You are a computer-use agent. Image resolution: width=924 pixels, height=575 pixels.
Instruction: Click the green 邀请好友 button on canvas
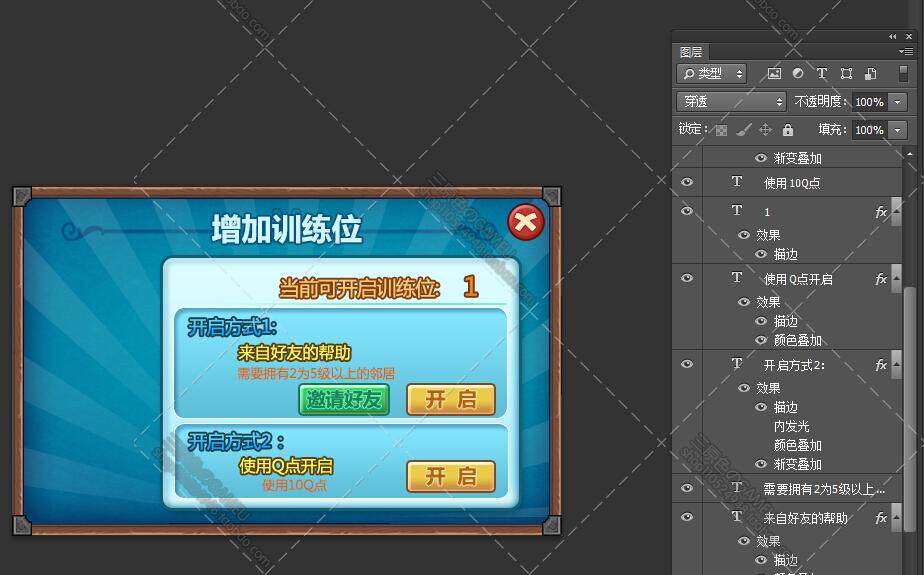tap(344, 400)
